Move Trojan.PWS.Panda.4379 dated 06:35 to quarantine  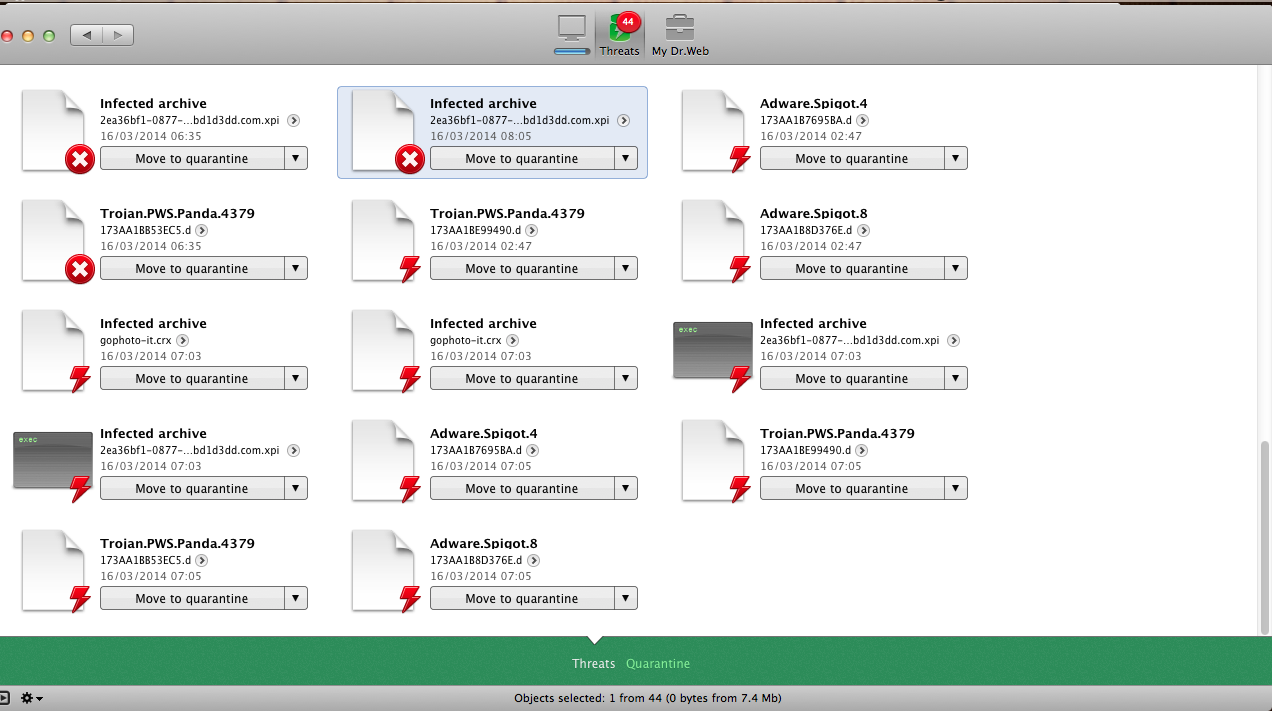click(192, 268)
